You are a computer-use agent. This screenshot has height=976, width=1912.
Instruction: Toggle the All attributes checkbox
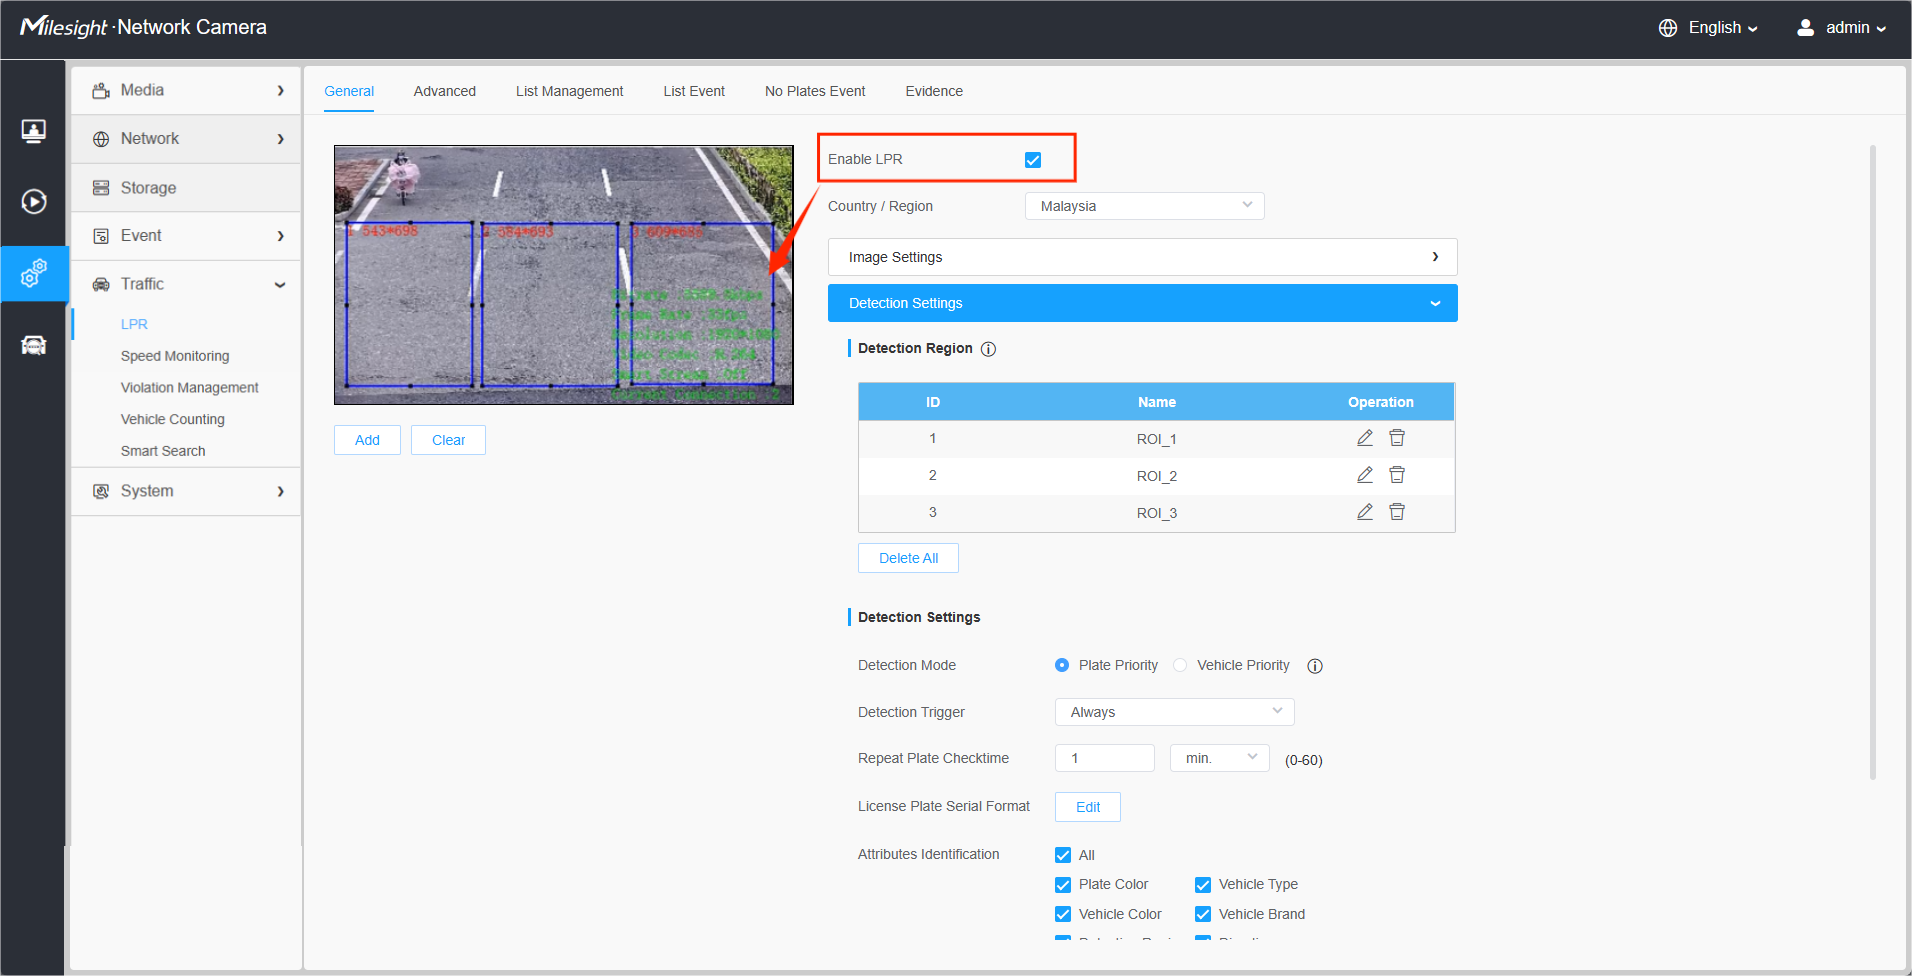[1063, 855]
